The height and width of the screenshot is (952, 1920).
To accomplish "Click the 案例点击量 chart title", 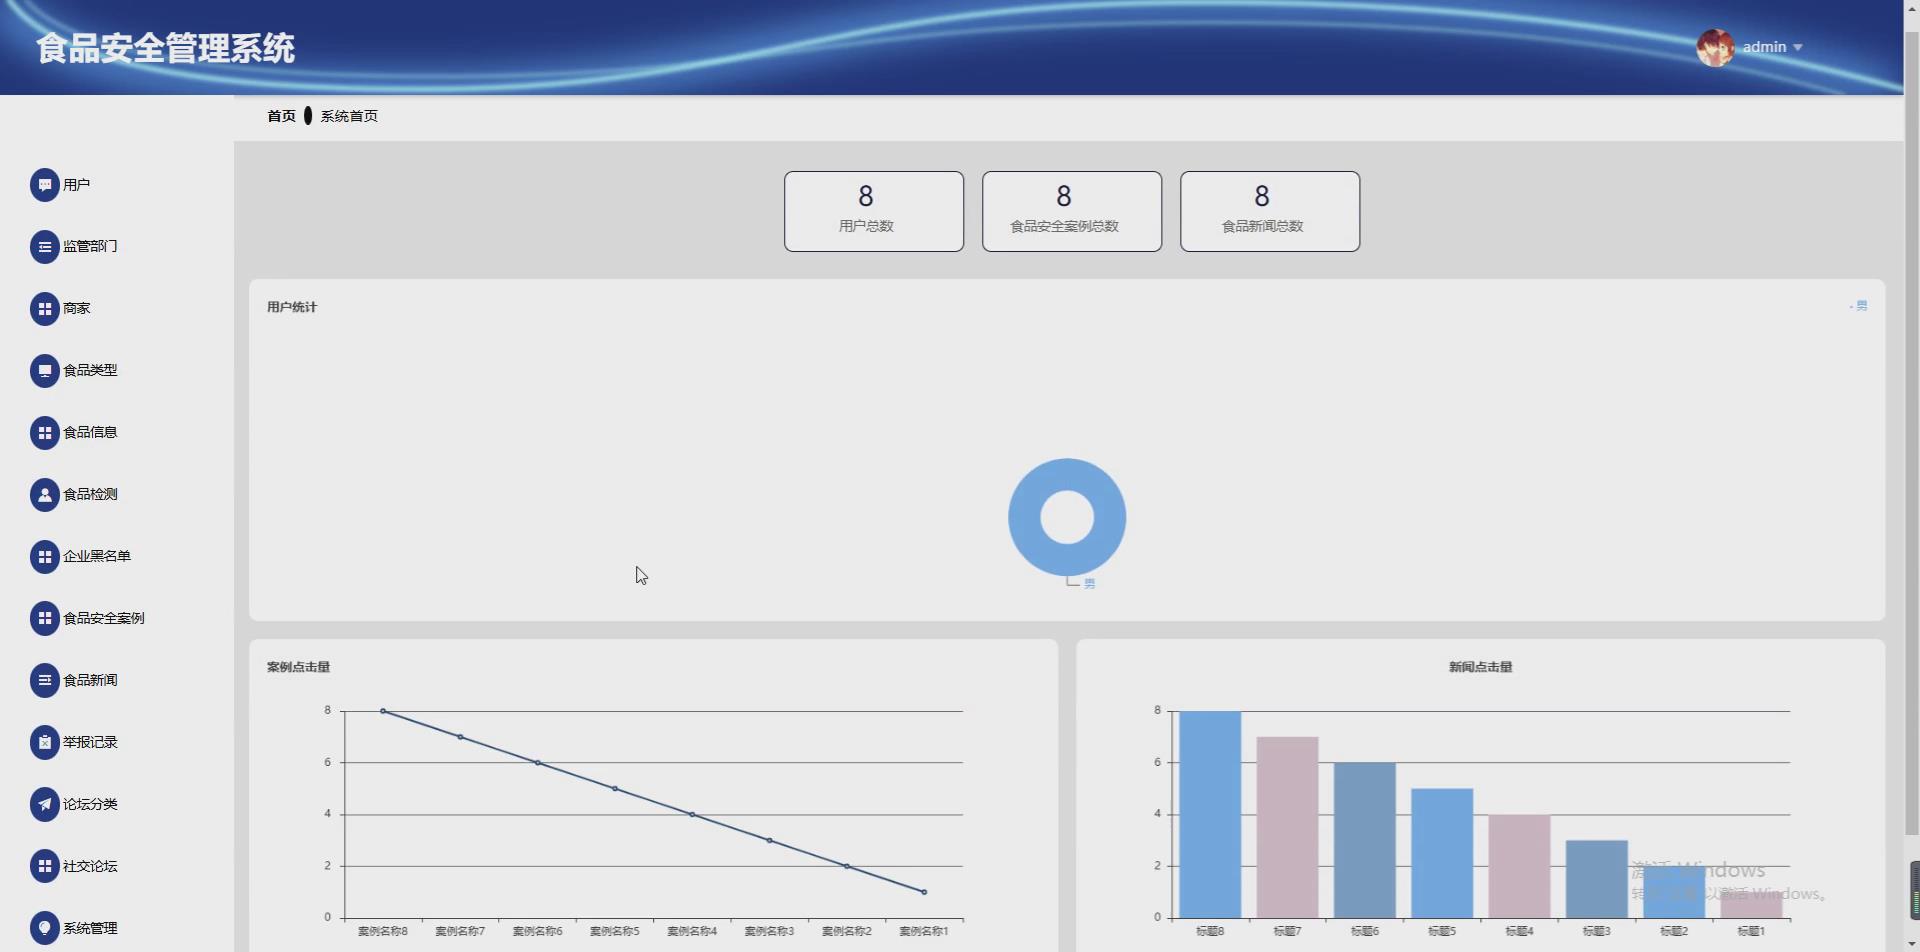I will 298,667.
